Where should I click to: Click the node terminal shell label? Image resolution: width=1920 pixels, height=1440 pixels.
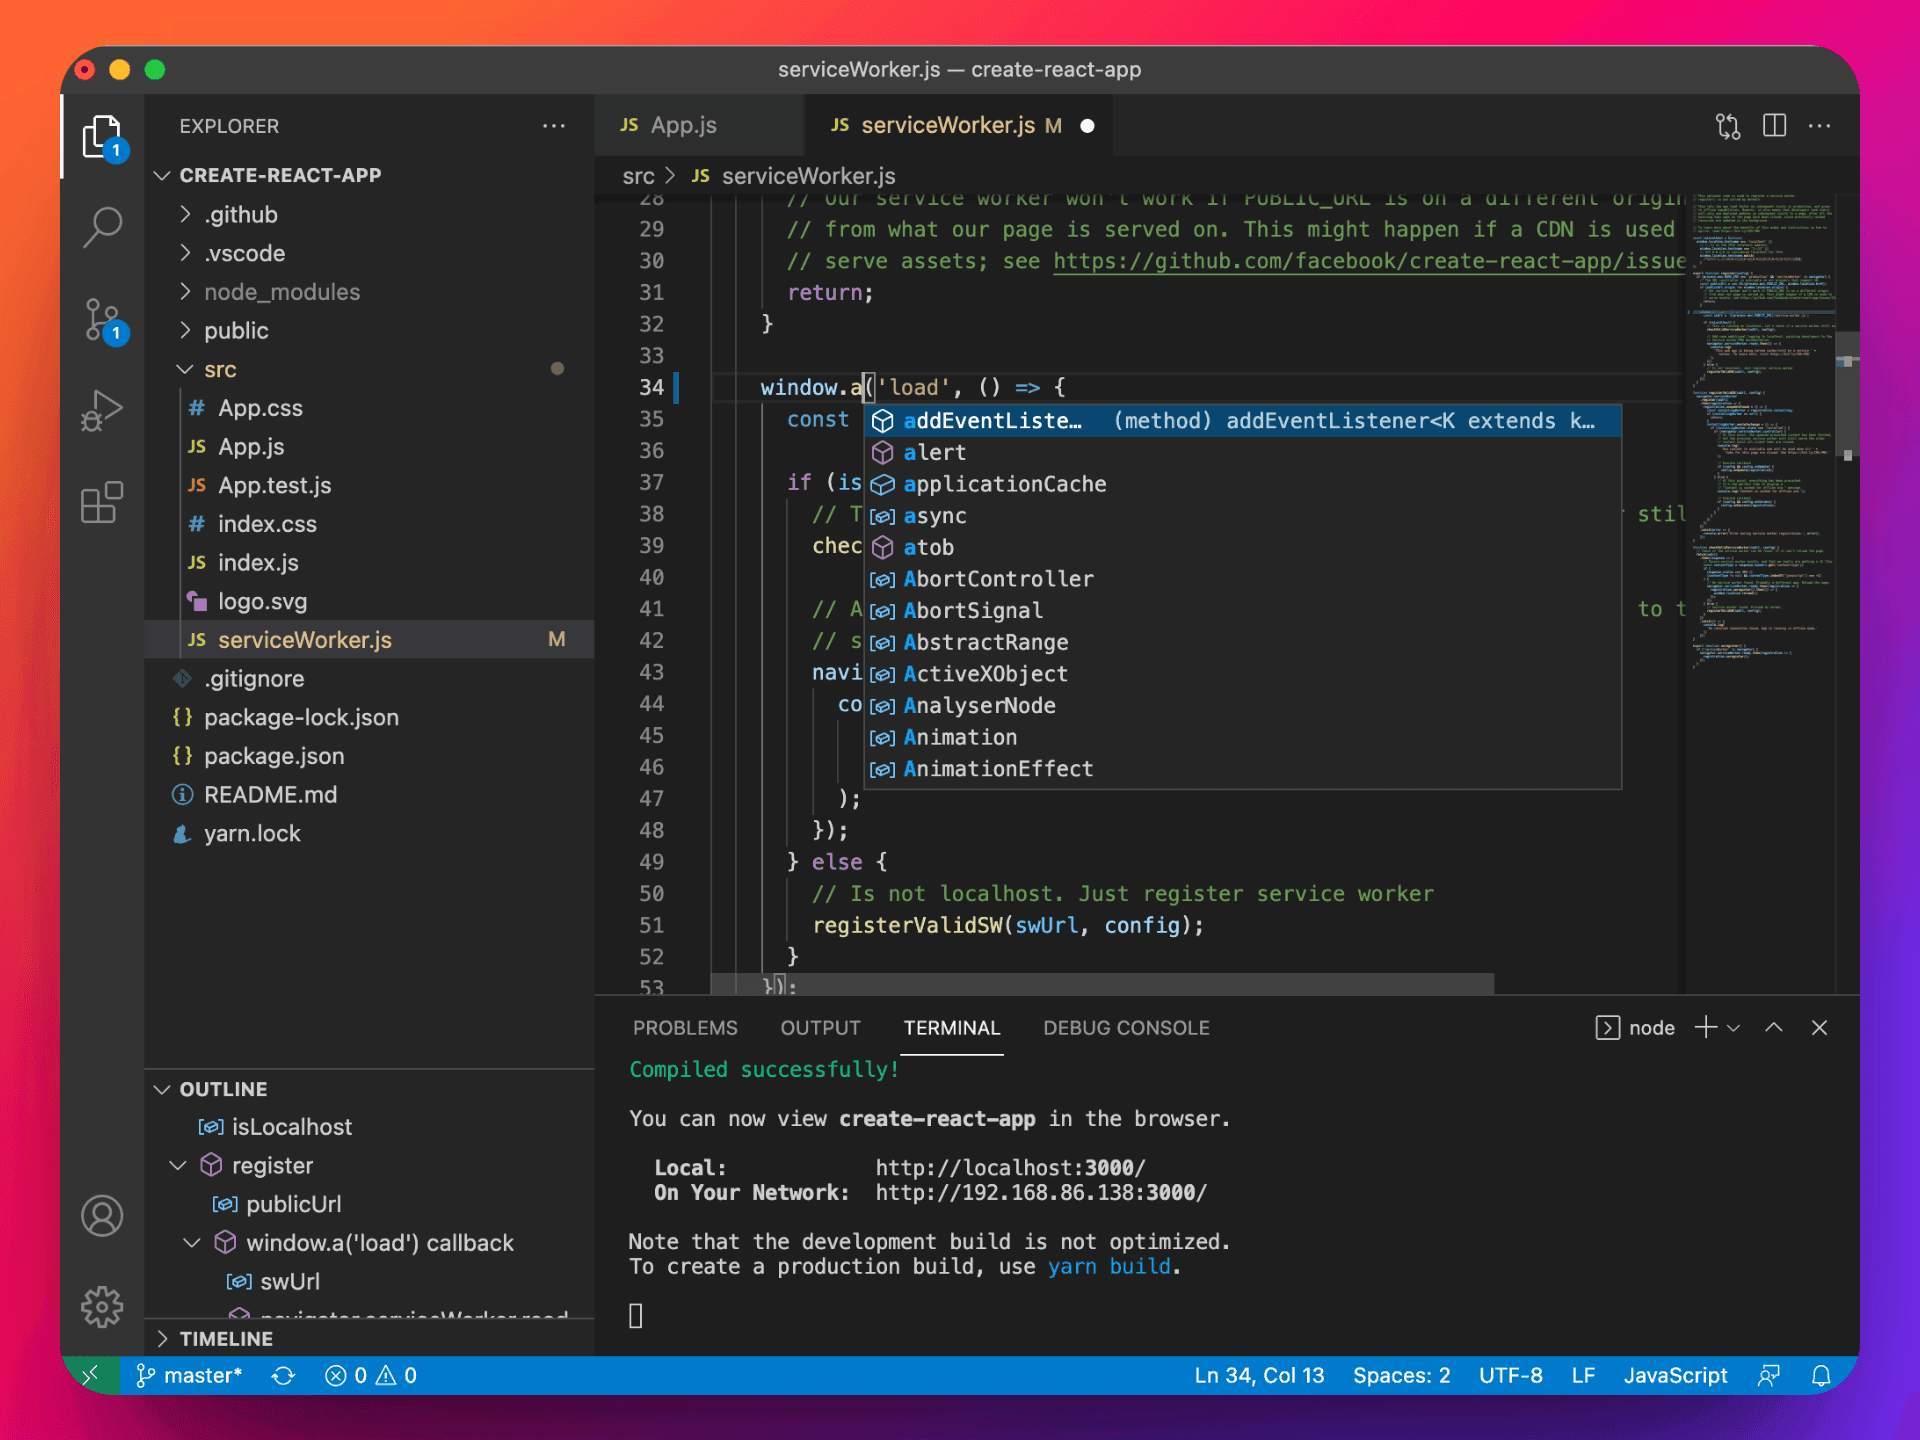tap(1636, 1028)
